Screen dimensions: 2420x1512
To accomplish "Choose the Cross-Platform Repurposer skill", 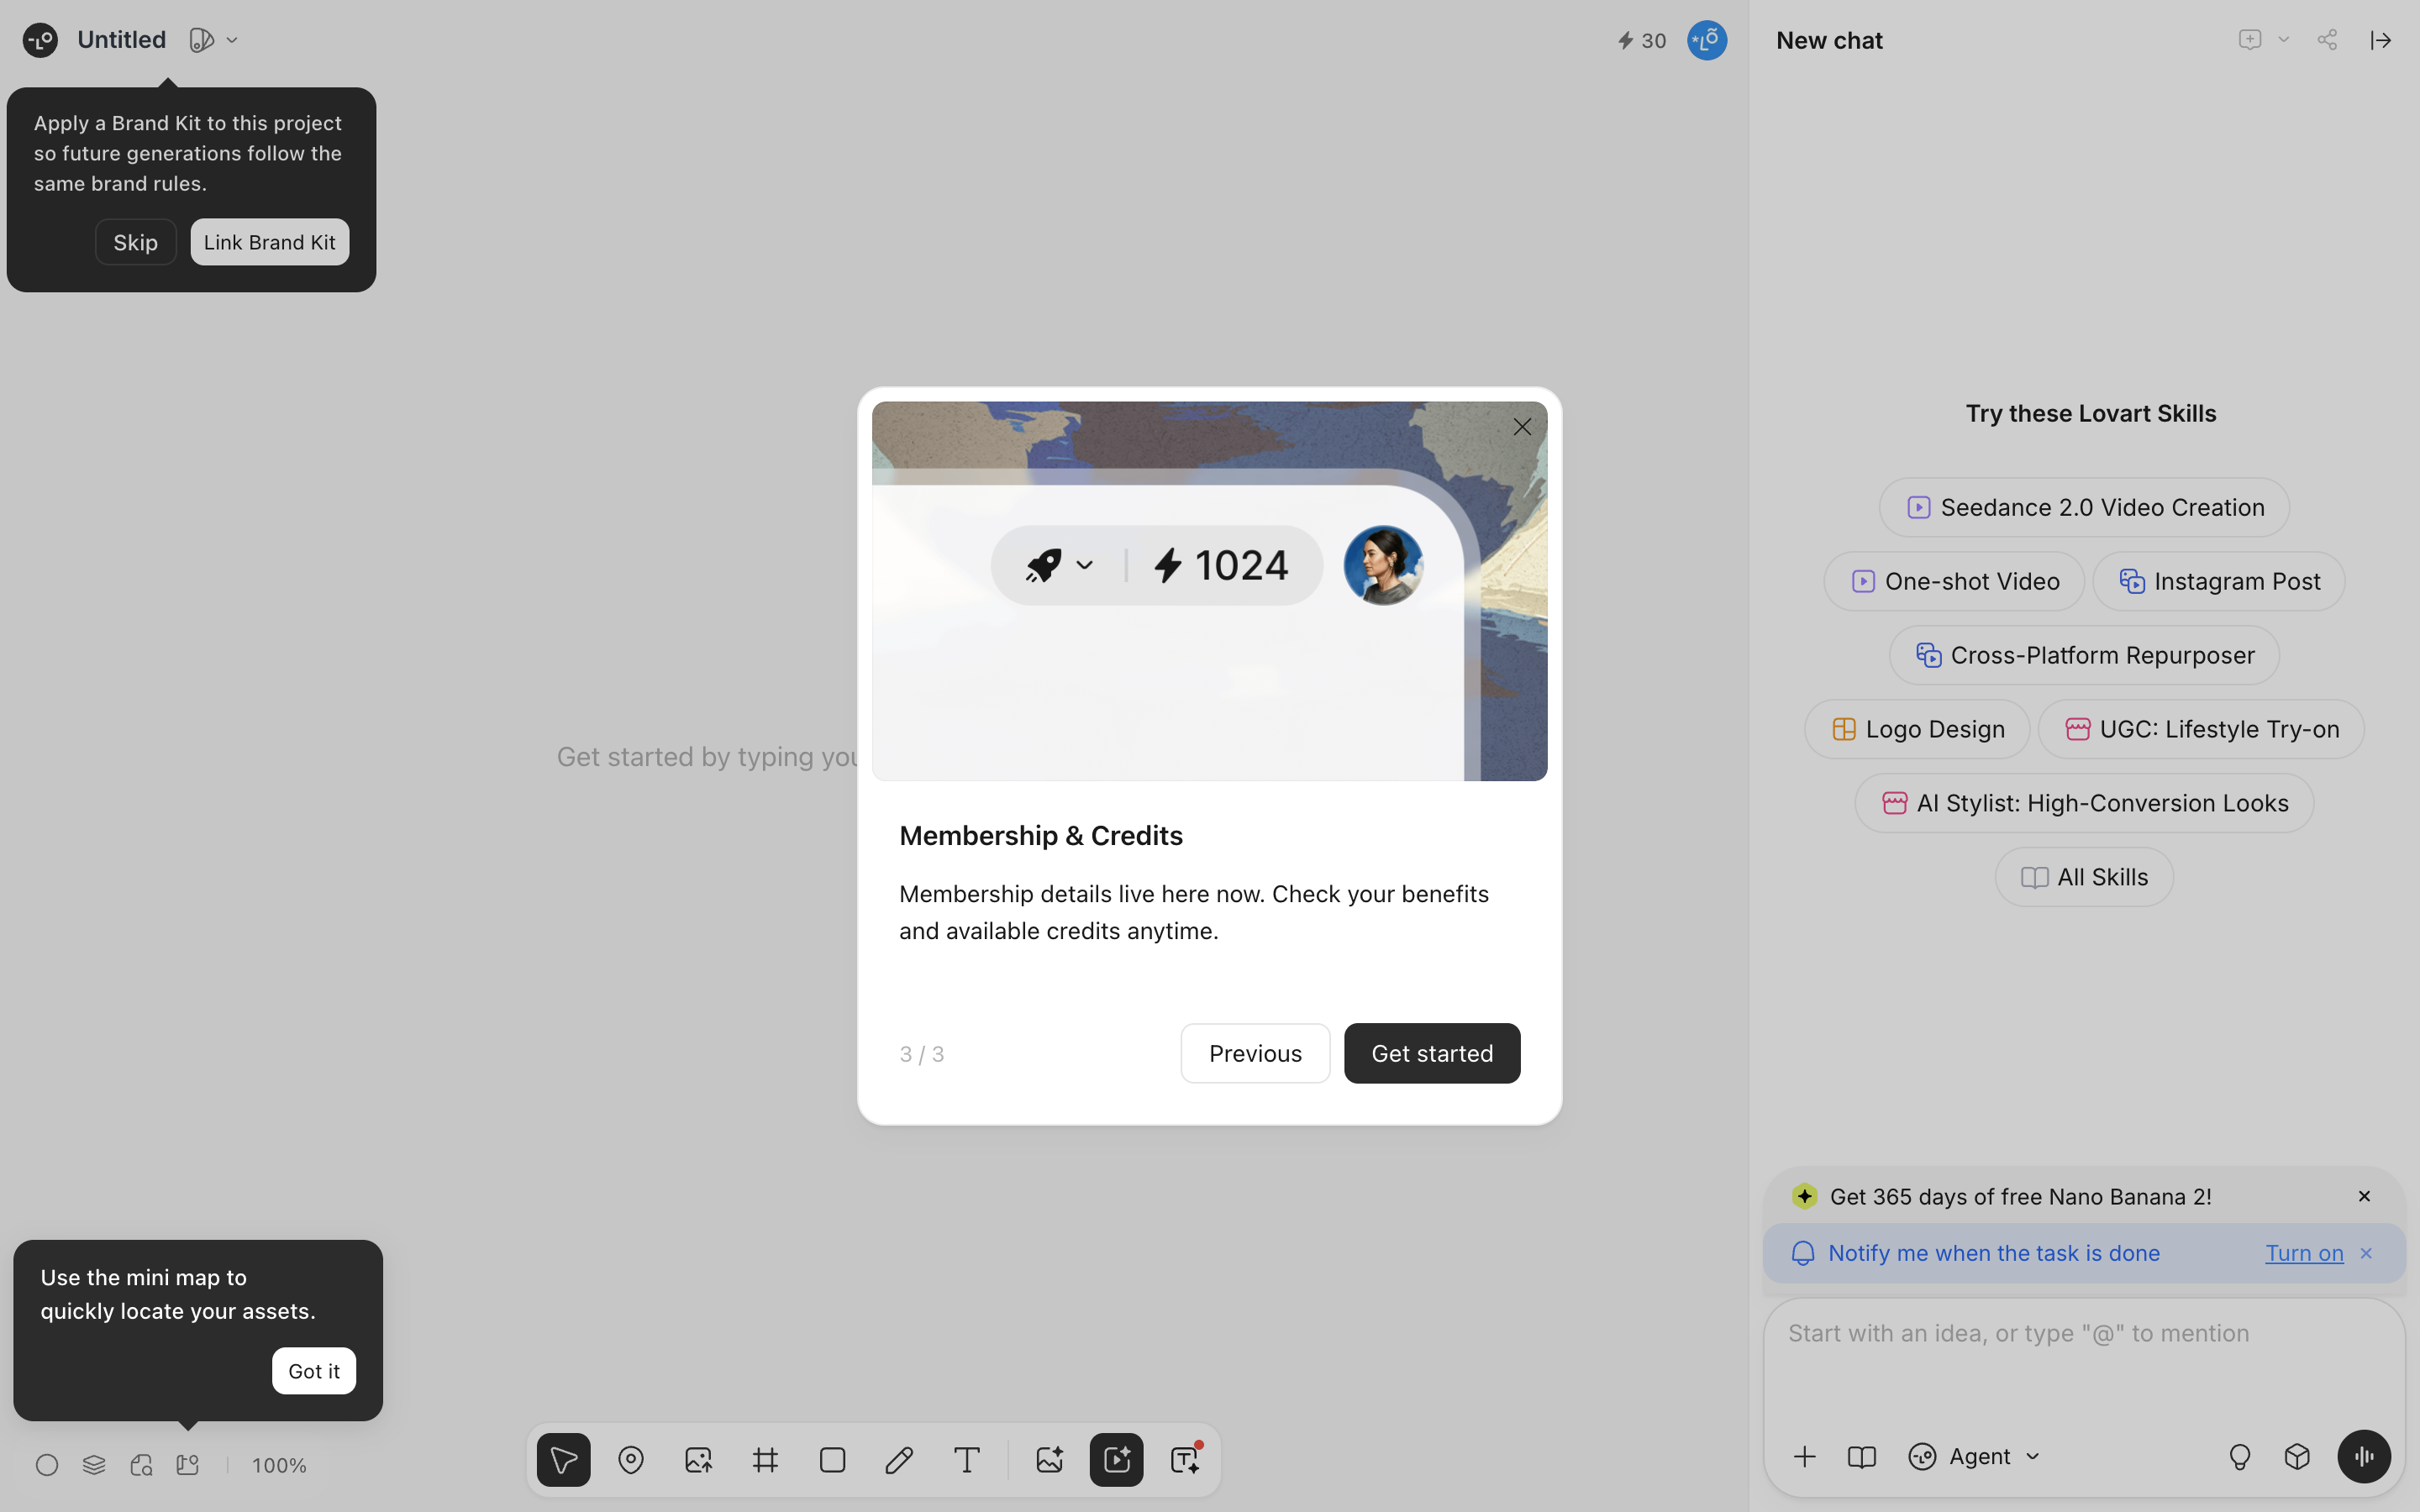I will 2085,655.
